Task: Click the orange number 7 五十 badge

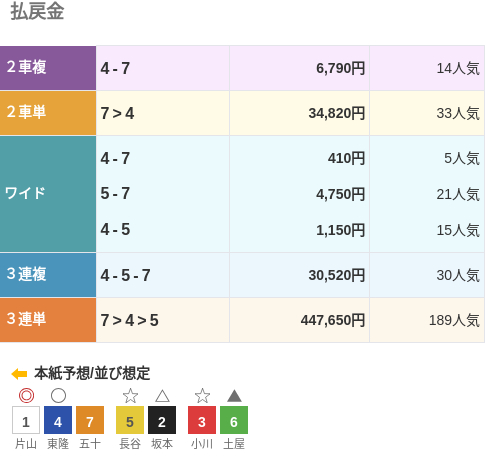Action: (x=90, y=420)
